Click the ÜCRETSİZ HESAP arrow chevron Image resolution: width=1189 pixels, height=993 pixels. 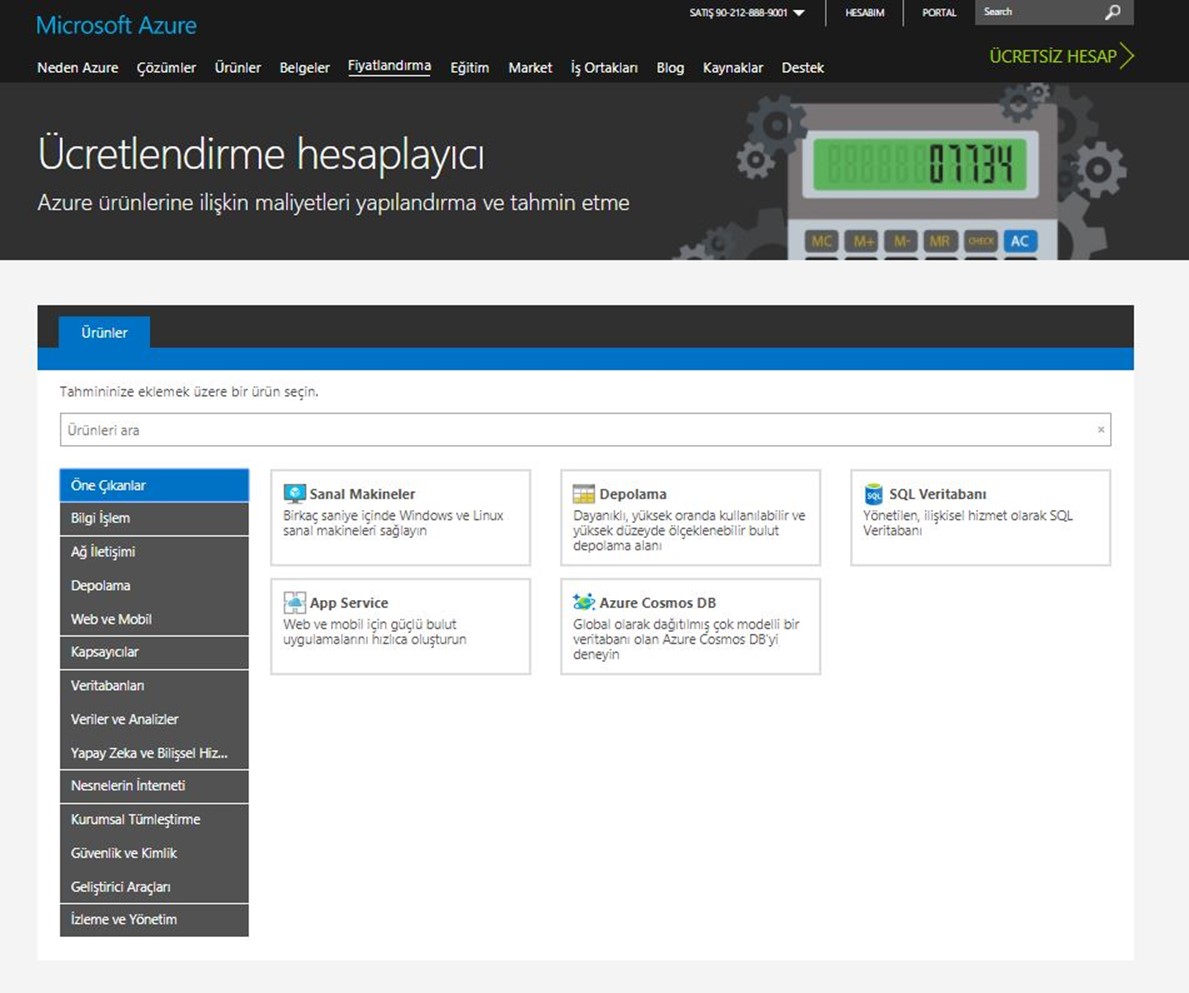pos(1127,55)
